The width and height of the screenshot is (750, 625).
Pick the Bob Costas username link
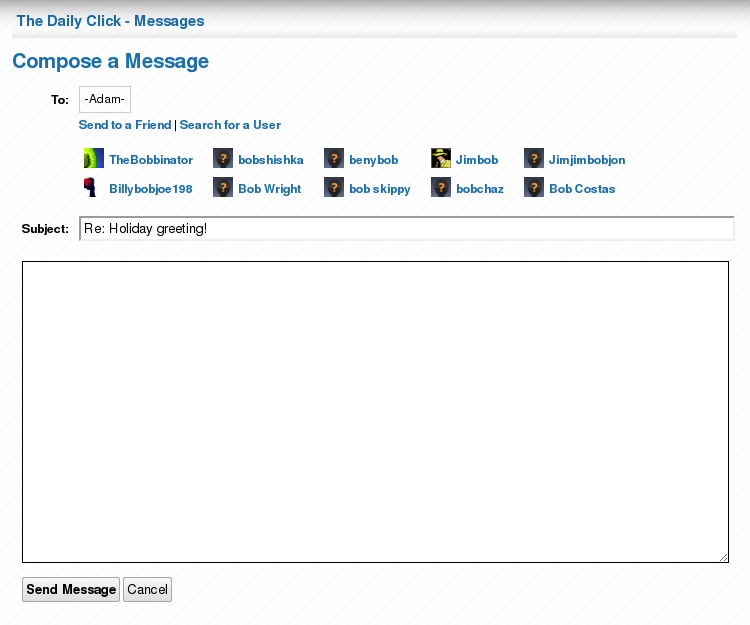tap(582, 188)
